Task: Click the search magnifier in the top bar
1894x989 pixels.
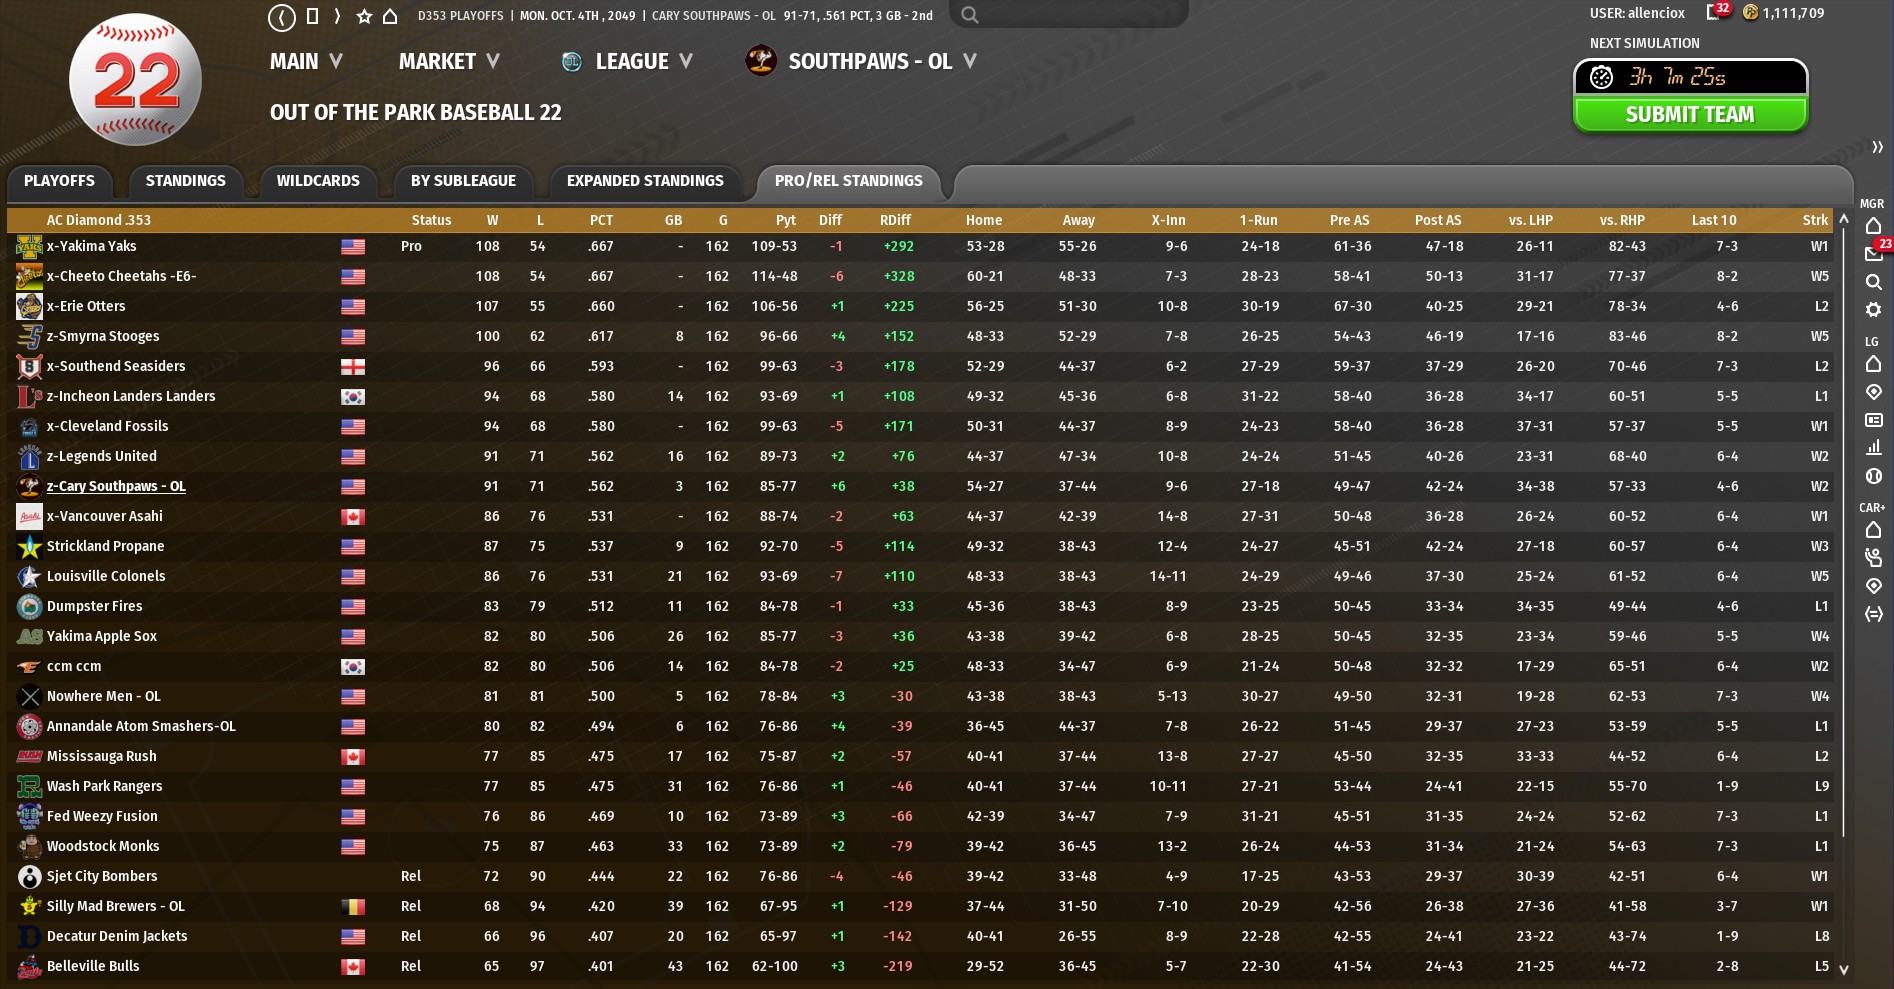Action: coord(969,15)
